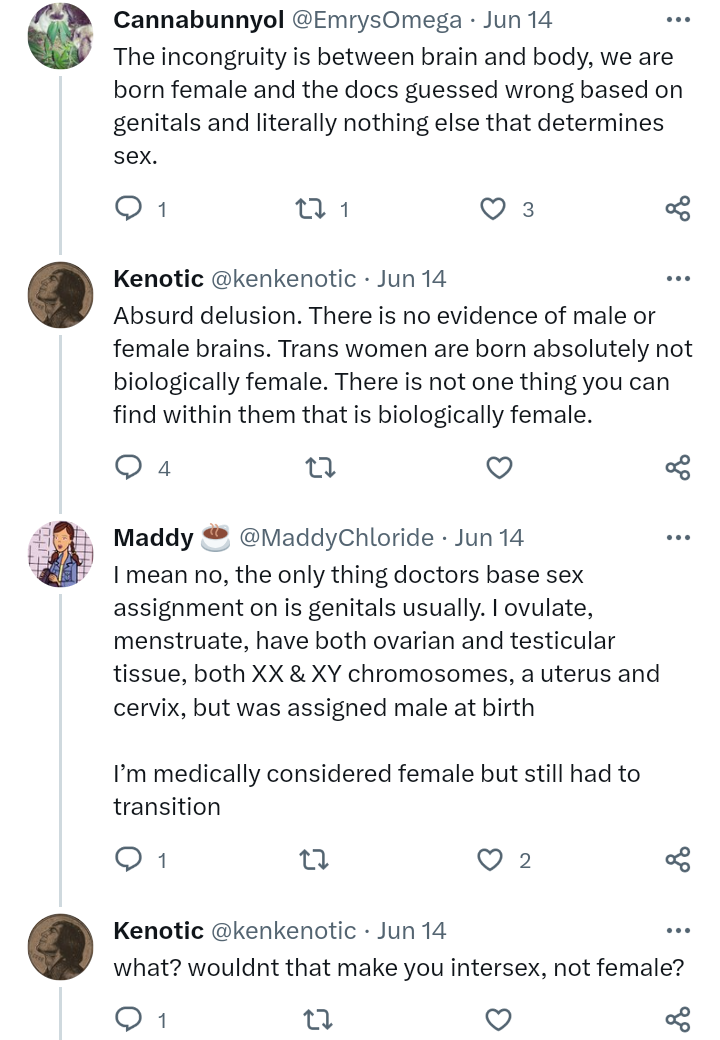
Task: Retweet Maddy's tweet
Action: 315,859
